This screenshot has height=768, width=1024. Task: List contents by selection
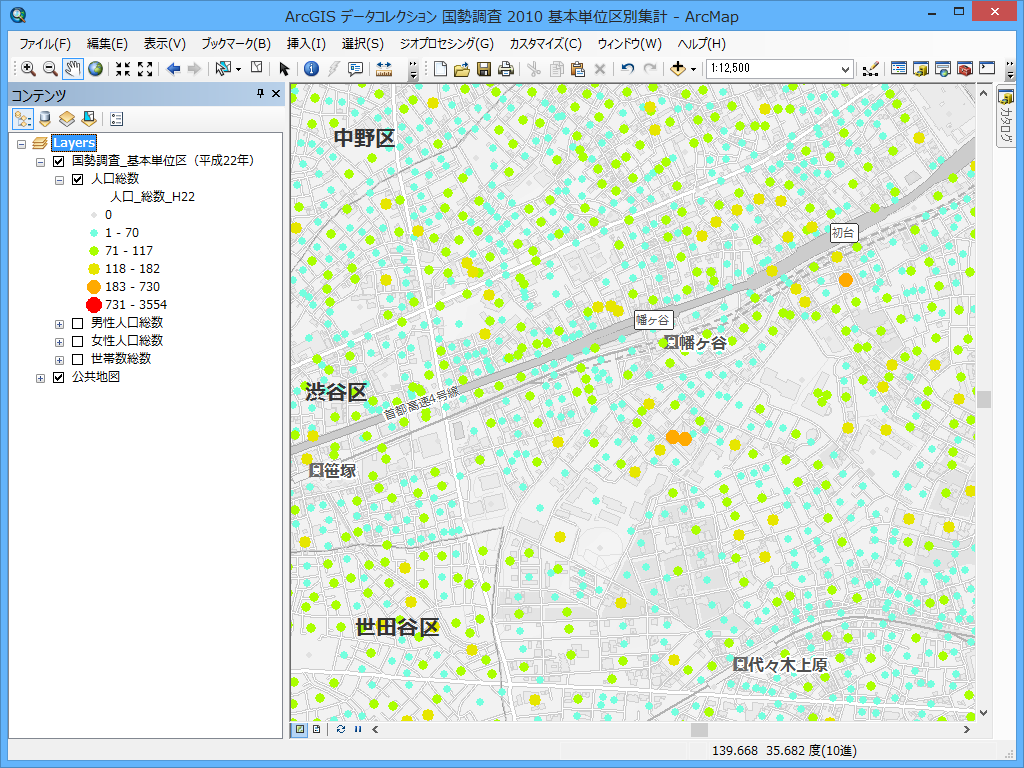[x=89, y=119]
